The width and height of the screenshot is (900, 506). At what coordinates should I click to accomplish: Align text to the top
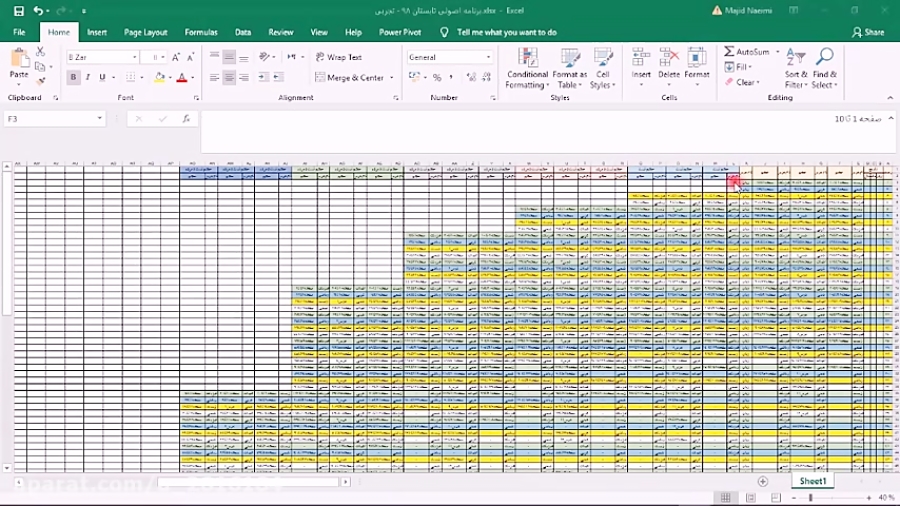(x=214, y=57)
